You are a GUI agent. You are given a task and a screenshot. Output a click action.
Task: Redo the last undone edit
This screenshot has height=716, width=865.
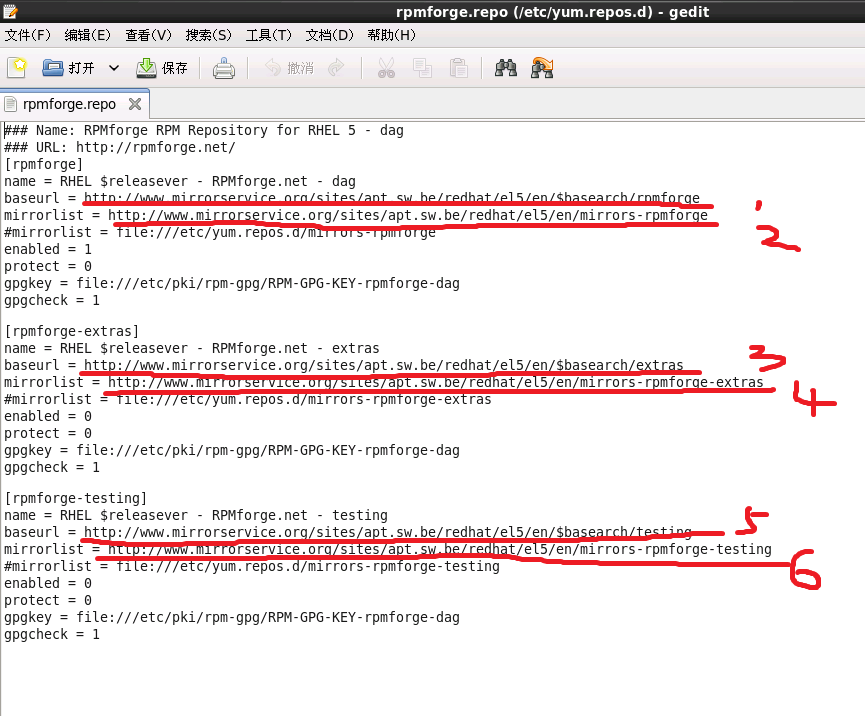(x=336, y=68)
